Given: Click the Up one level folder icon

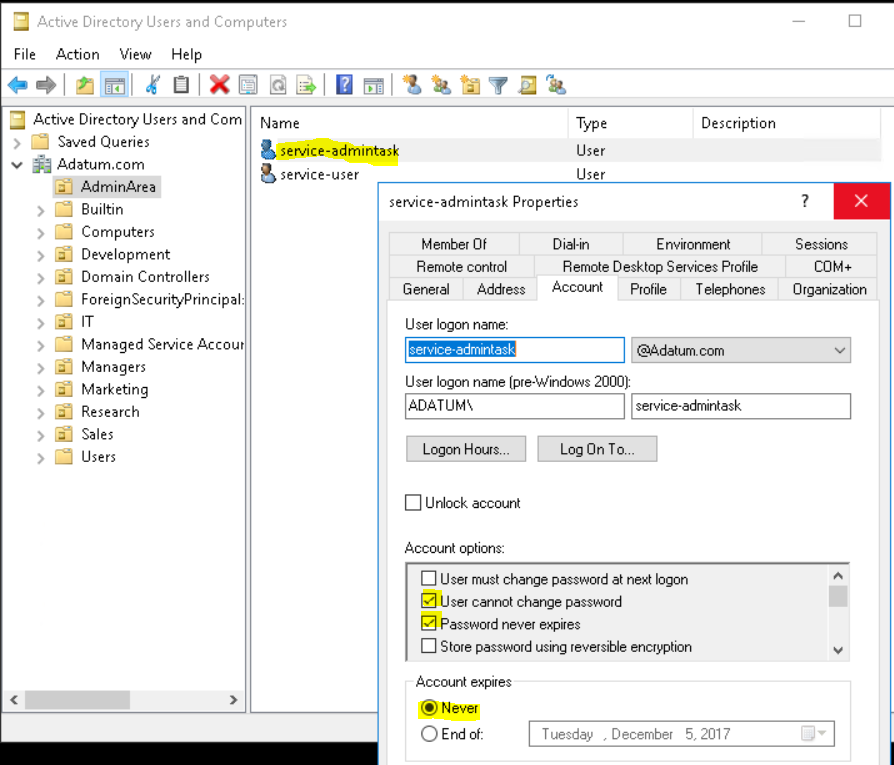Looking at the screenshot, I should [x=85, y=86].
